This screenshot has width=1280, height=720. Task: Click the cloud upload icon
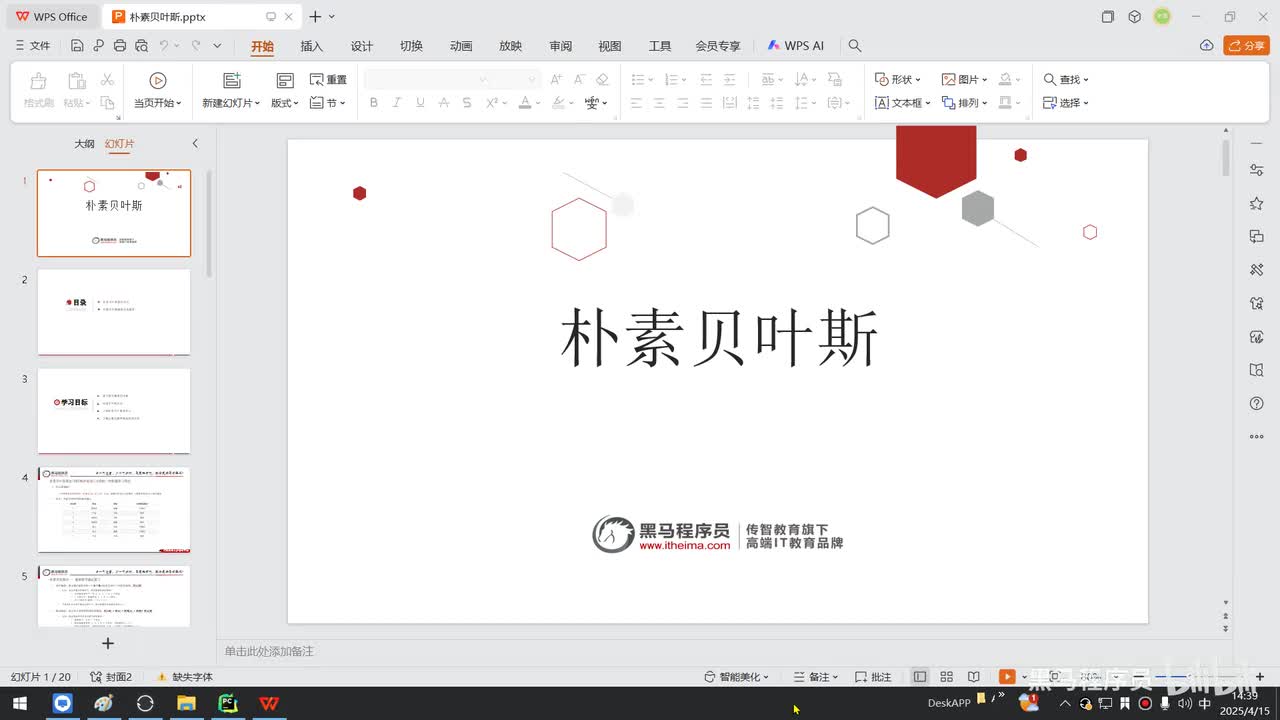click(x=1206, y=46)
